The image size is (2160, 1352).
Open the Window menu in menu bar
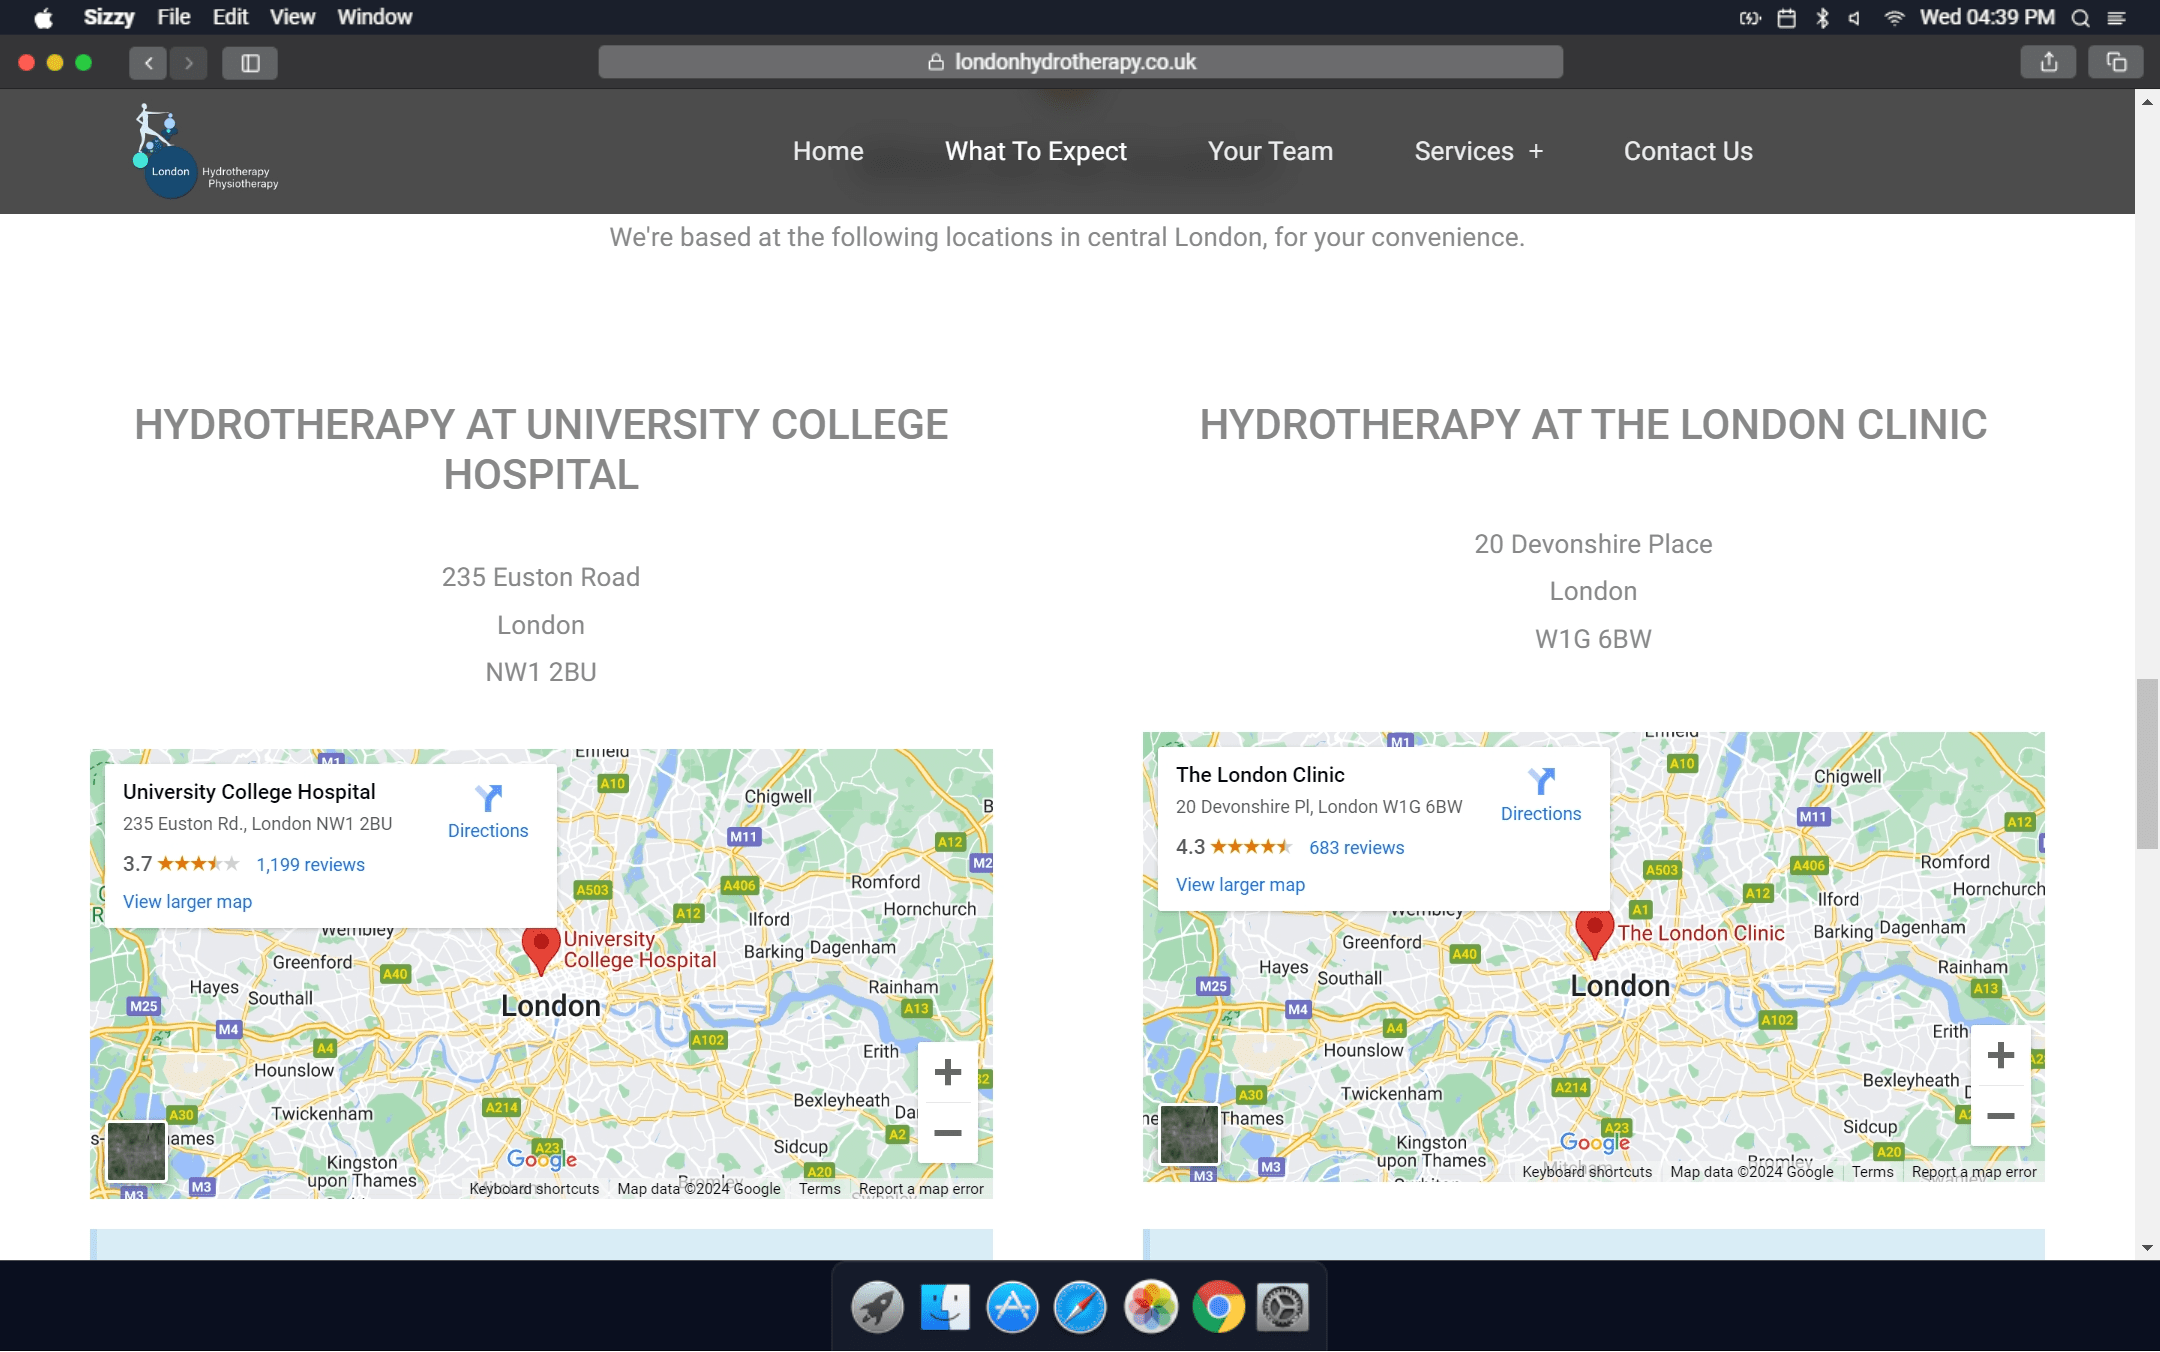pyautogui.click(x=374, y=17)
